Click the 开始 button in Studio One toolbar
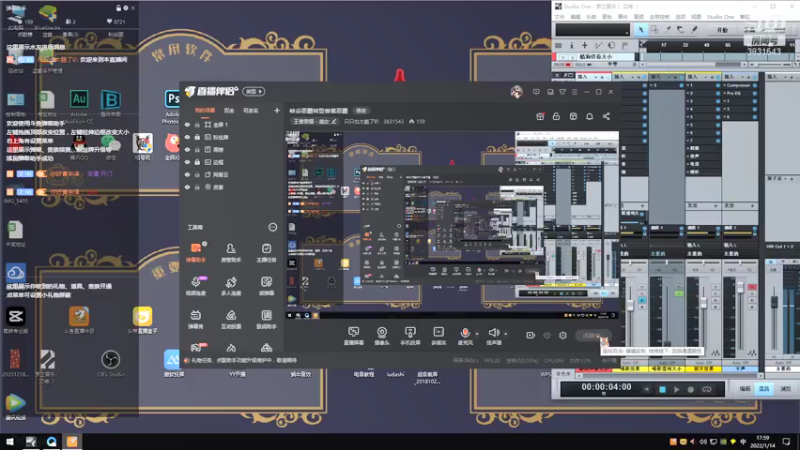800x450 pixels. coord(722,30)
